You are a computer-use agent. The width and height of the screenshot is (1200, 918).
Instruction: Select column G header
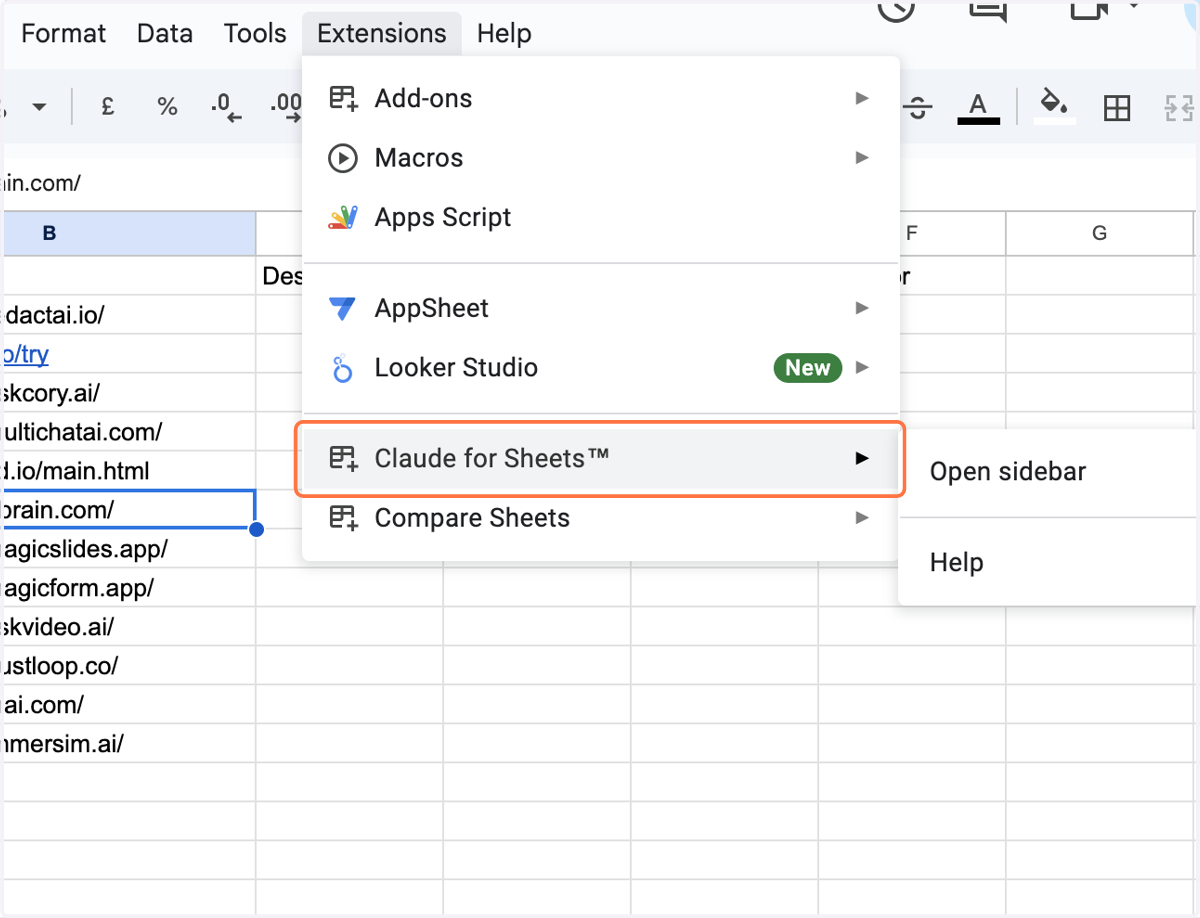click(1100, 233)
